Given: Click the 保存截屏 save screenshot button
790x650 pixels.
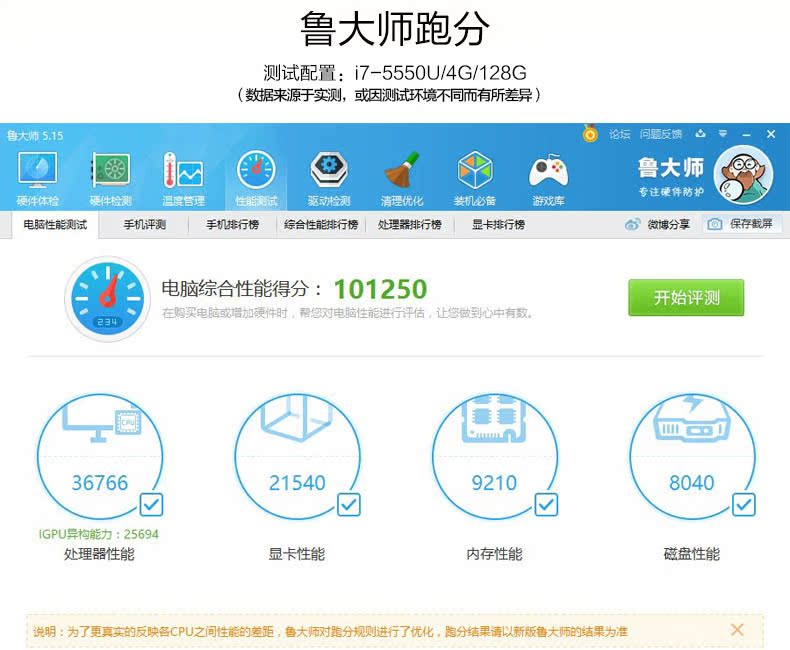Looking at the screenshot, I should click(743, 224).
